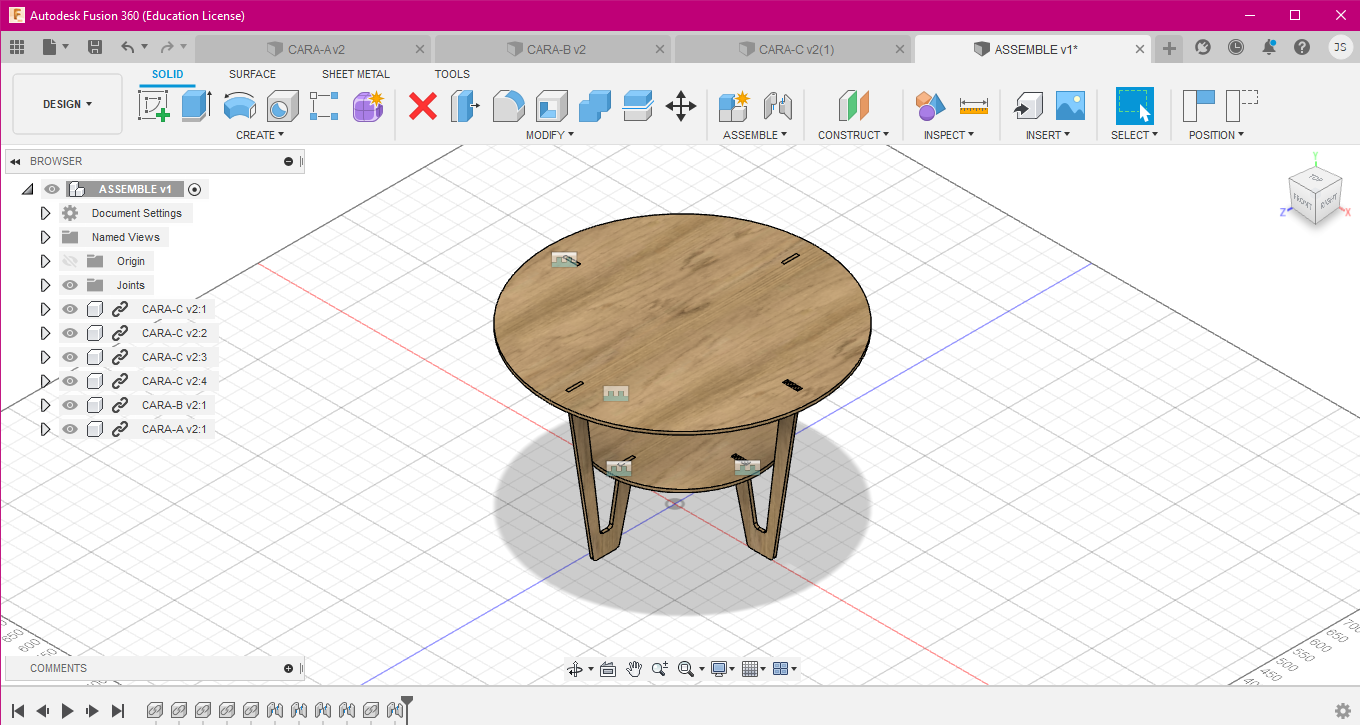The image size is (1360, 725).
Task: Switch to the TOOLS tab
Action: [x=452, y=74]
